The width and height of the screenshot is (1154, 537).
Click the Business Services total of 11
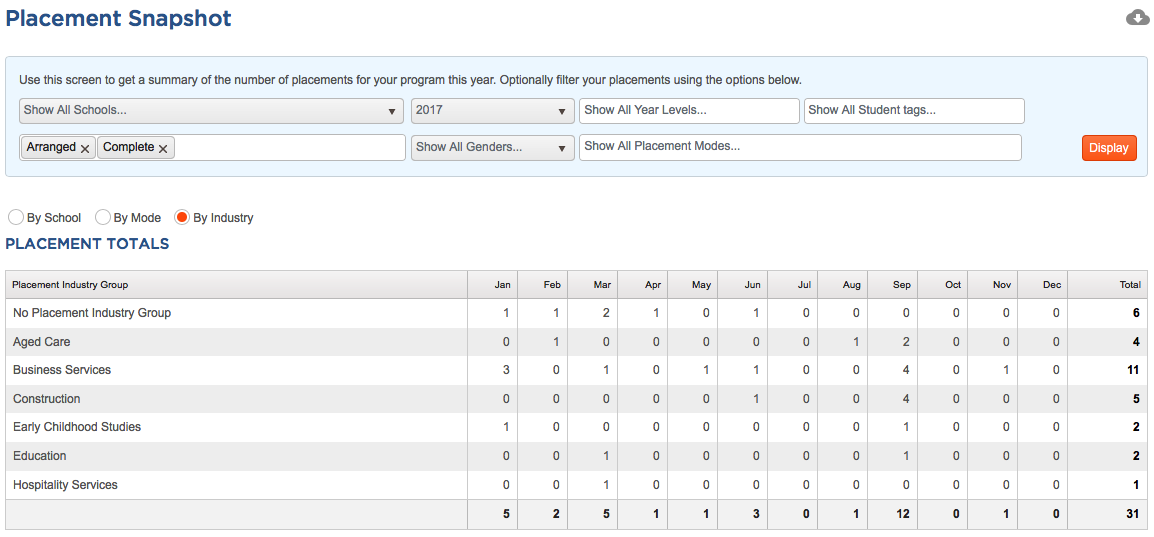[1133, 370]
